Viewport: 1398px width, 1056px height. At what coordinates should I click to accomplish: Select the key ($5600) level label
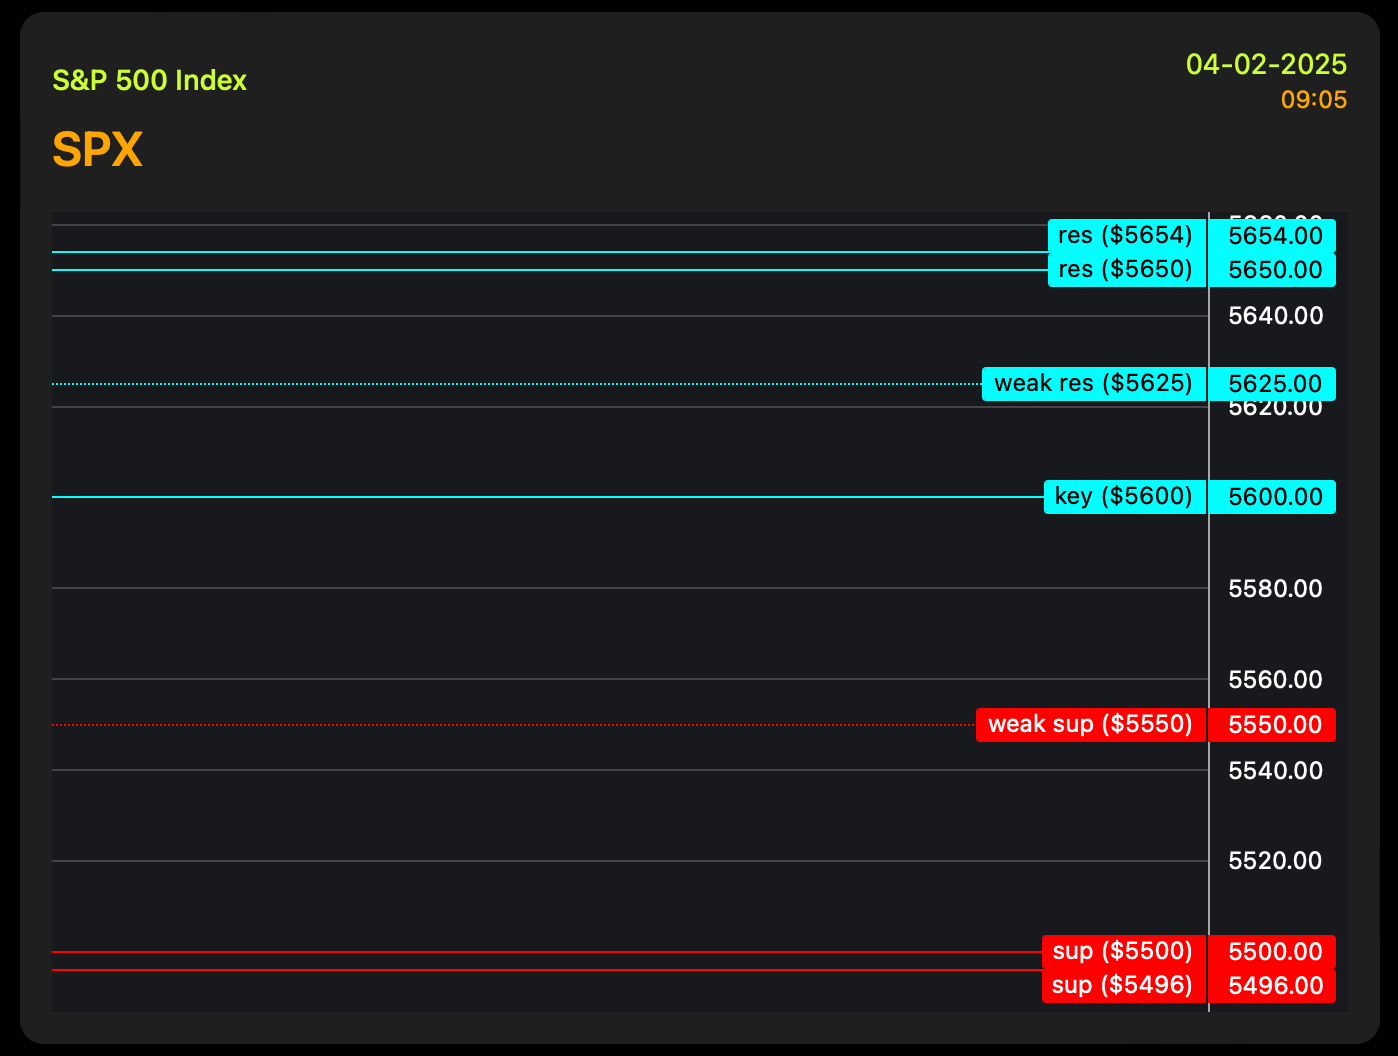(x=1125, y=497)
